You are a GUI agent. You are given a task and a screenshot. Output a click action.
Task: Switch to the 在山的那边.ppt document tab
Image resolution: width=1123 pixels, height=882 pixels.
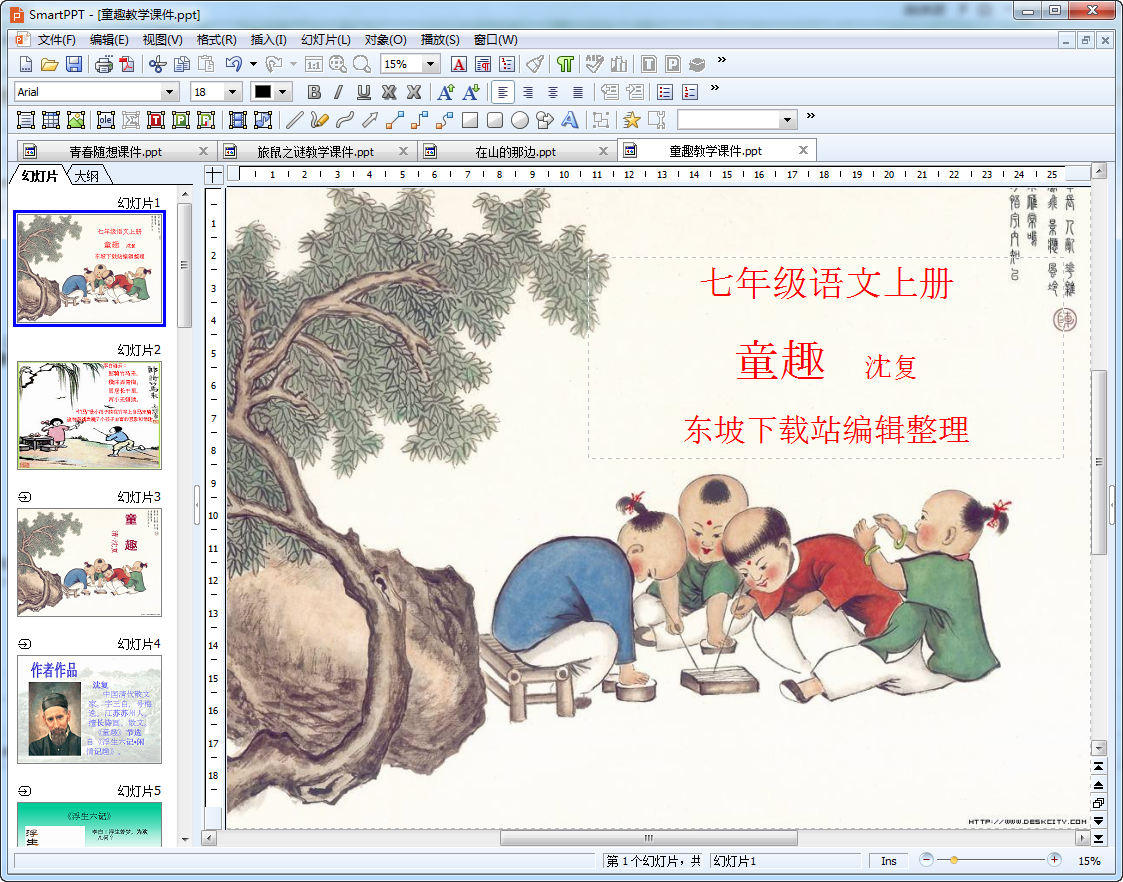tap(515, 152)
